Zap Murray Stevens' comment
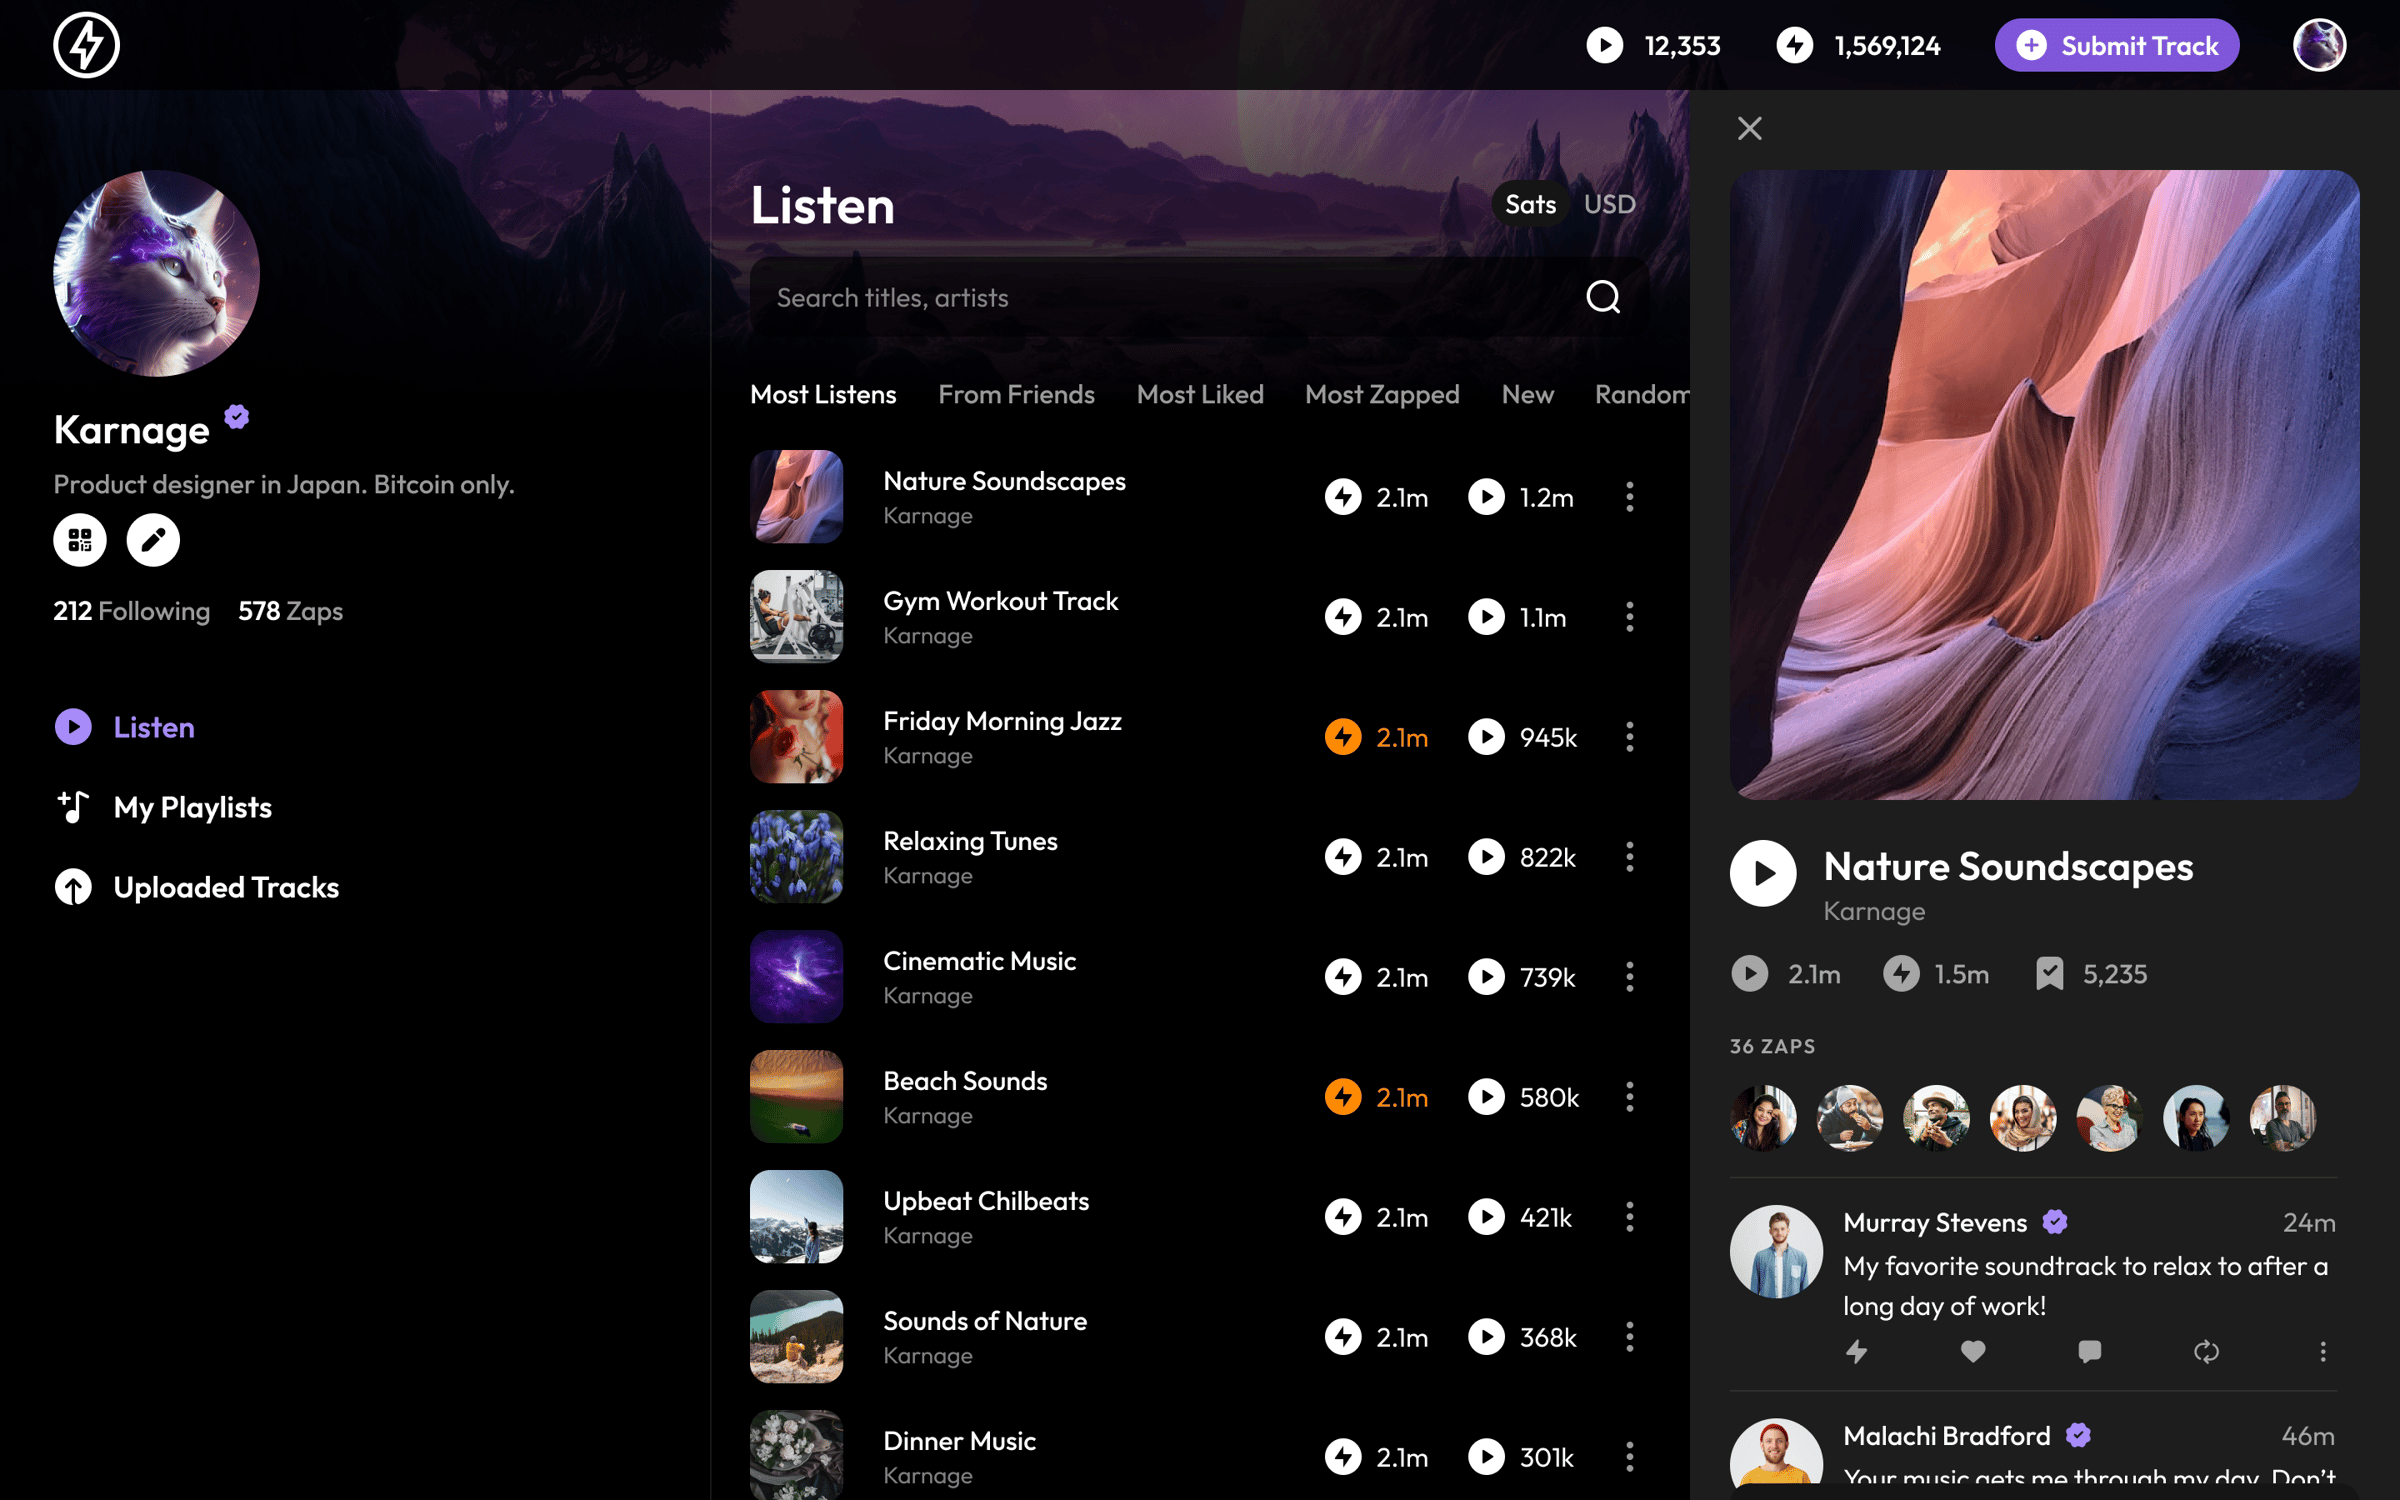This screenshot has height=1500, width=2400. pyautogui.click(x=1857, y=1352)
